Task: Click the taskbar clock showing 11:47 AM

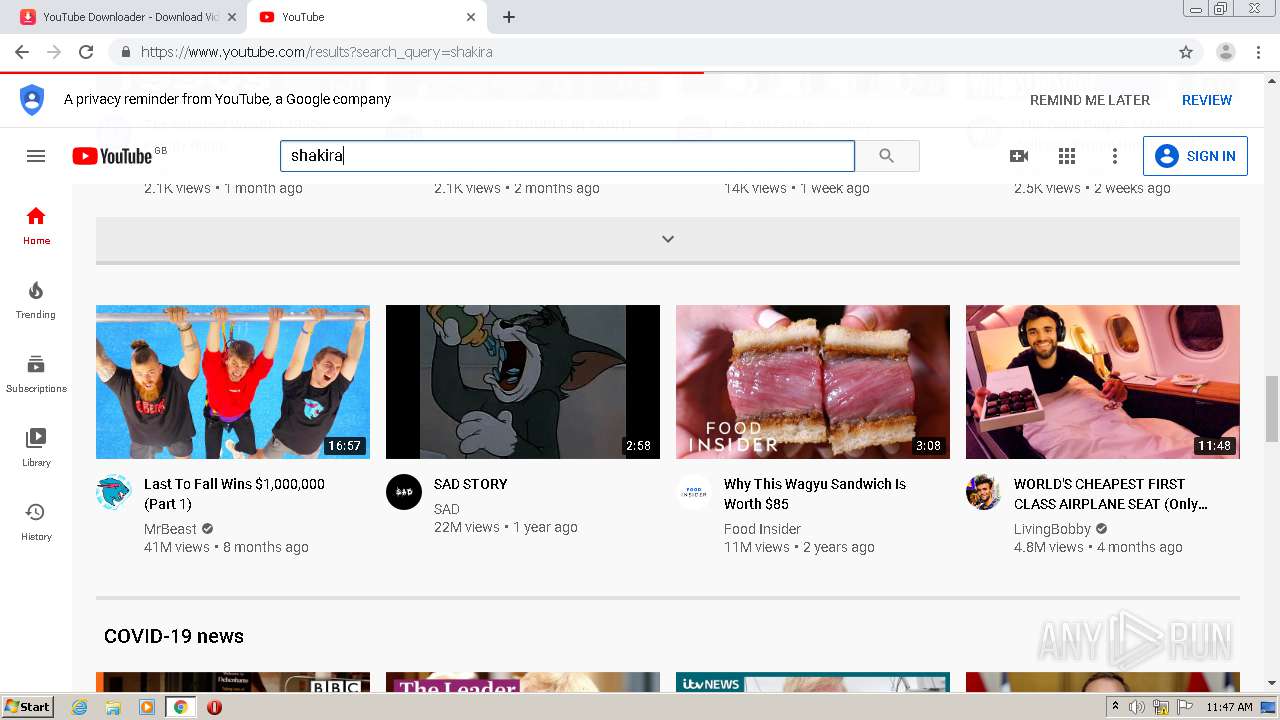Action: [1229, 707]
